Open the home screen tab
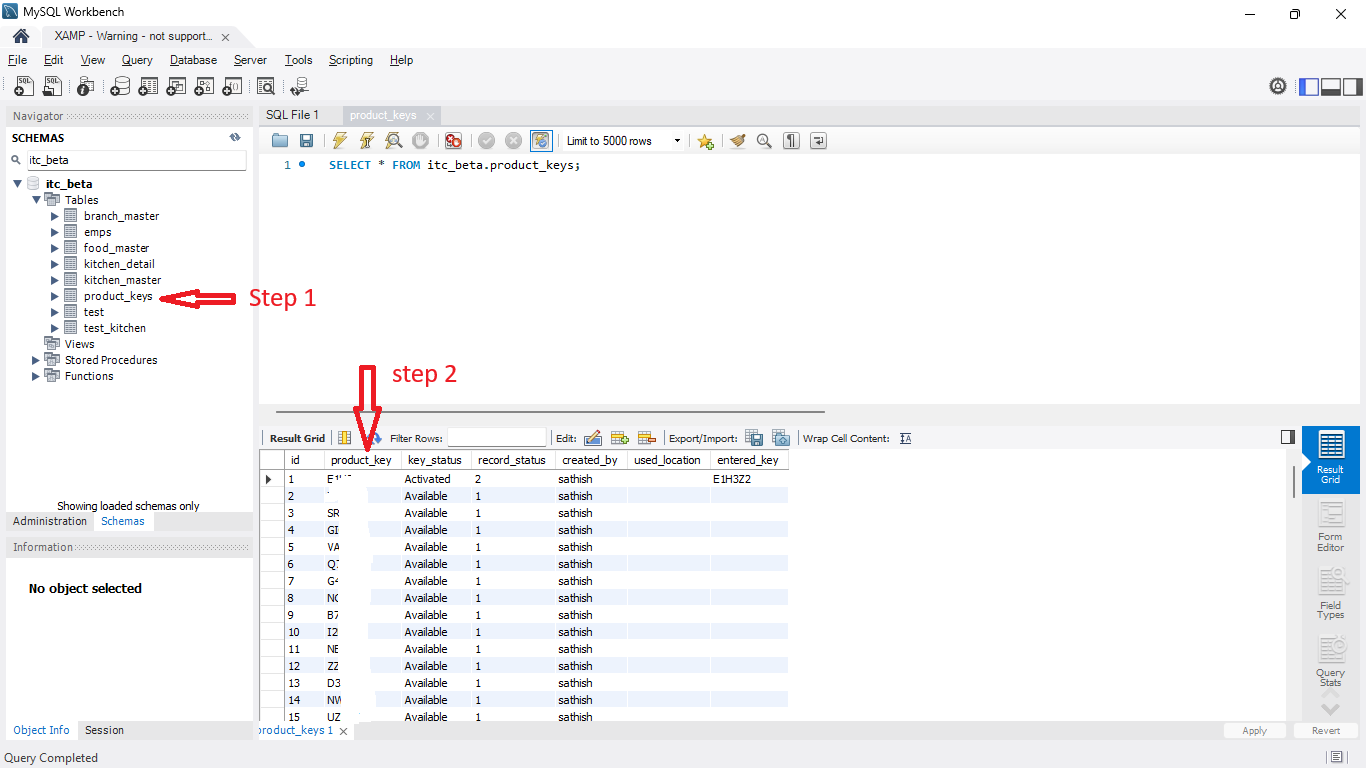This screenshot has height=768, width=1366. pos(20,35)
